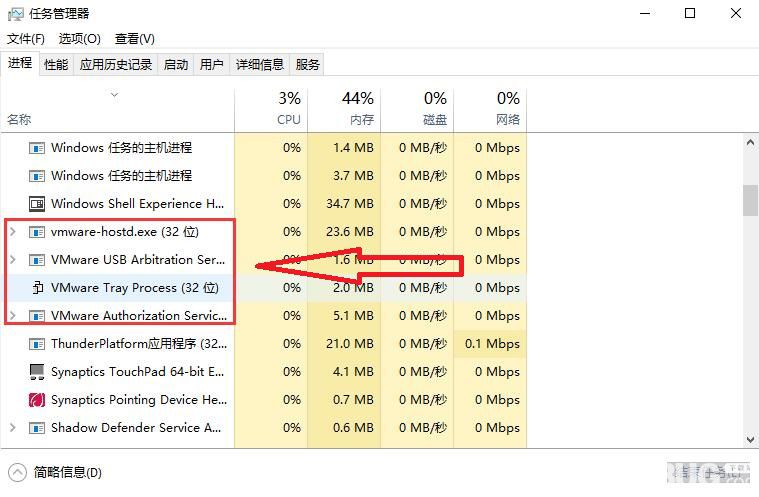Maximize the Task Manager window

690,14
